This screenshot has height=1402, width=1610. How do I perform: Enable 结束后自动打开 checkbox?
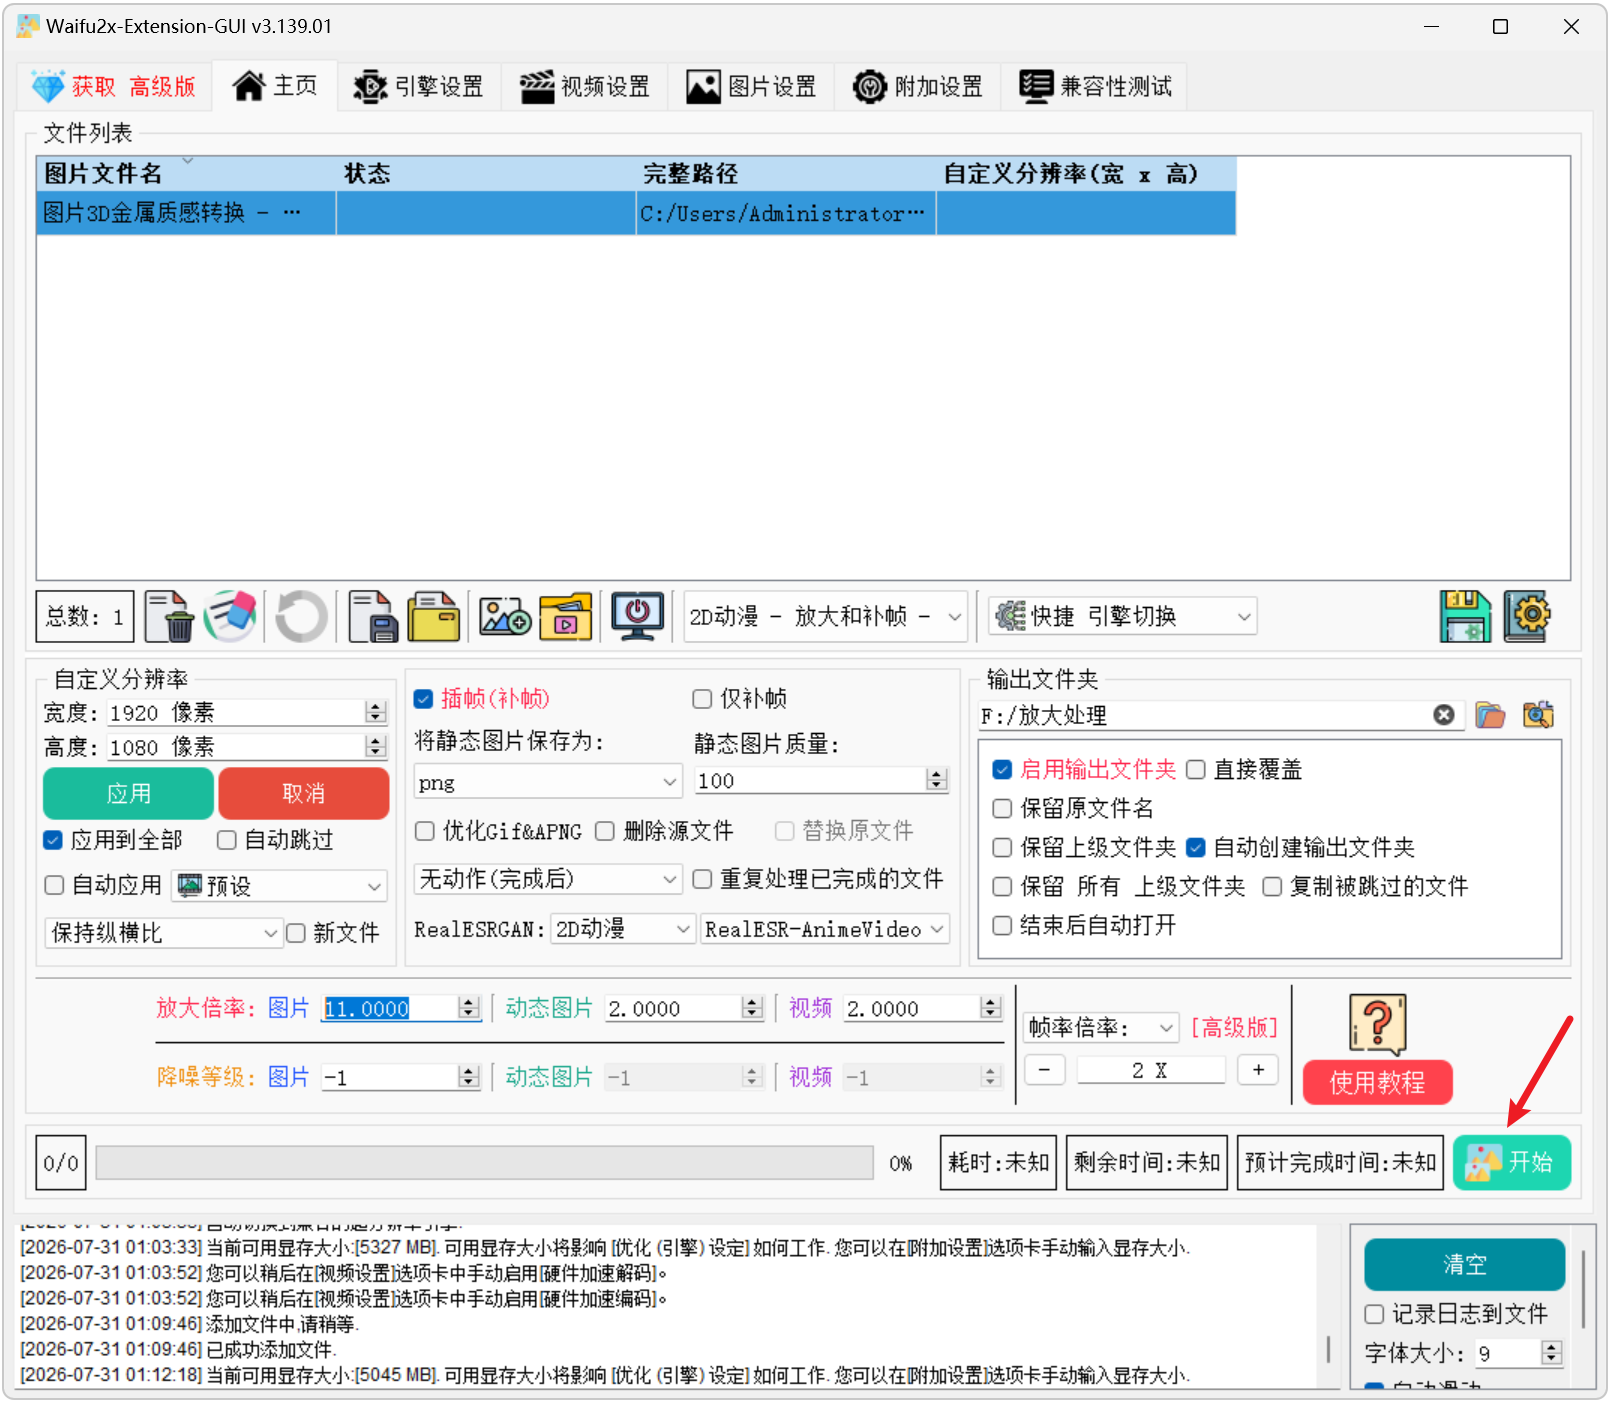click(1002, 925)
